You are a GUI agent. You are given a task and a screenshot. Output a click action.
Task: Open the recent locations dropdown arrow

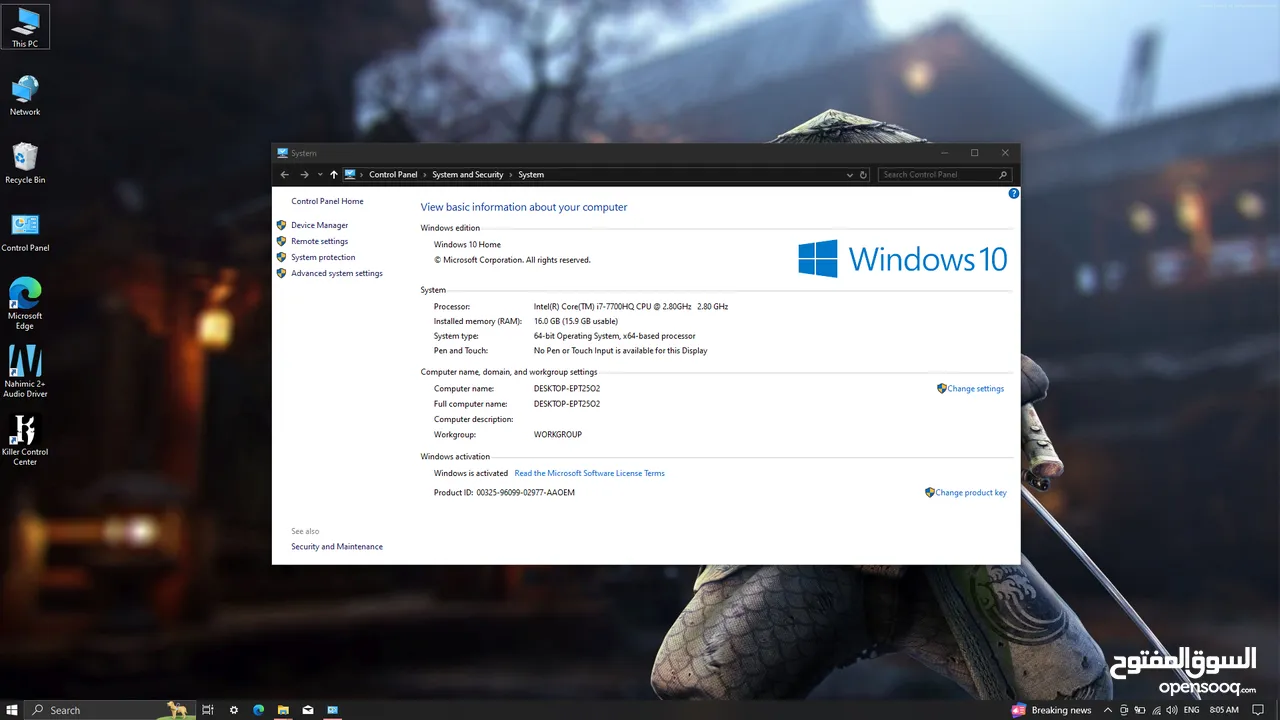click(320, 174)
